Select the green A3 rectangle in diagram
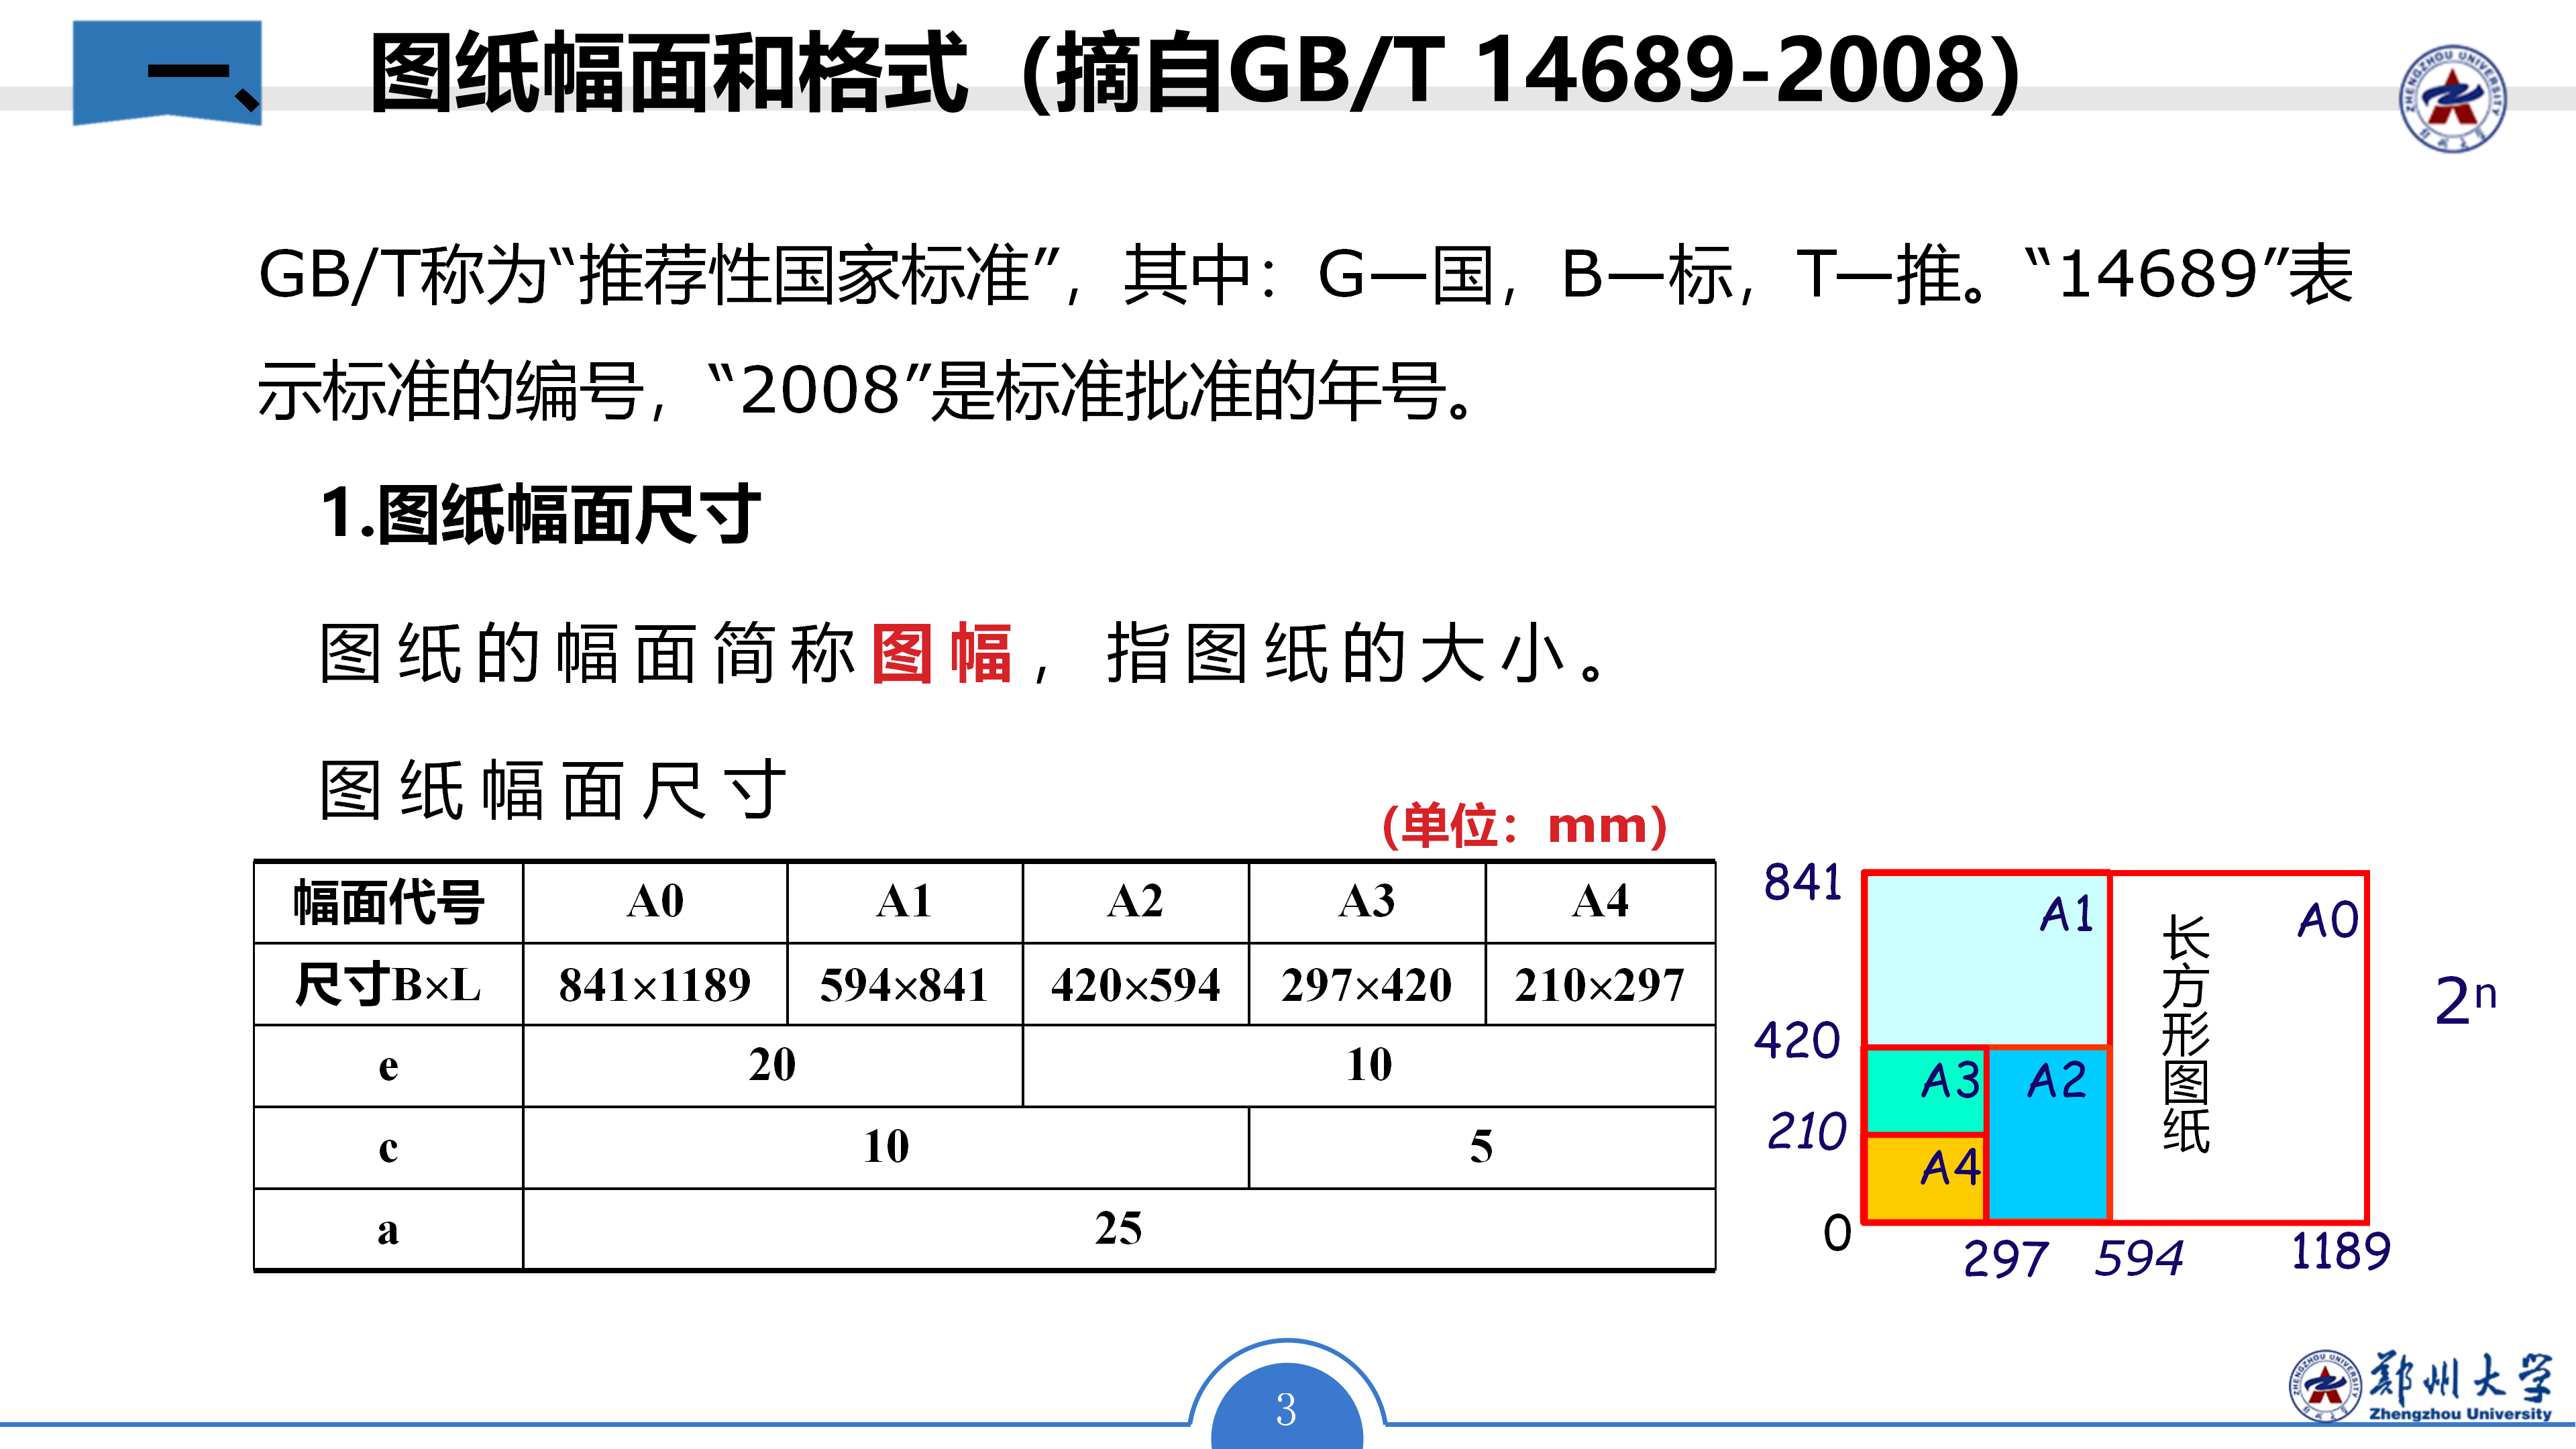Image resolution: width=2576 pixels, height=1449 pixels. (1925, 1090)
